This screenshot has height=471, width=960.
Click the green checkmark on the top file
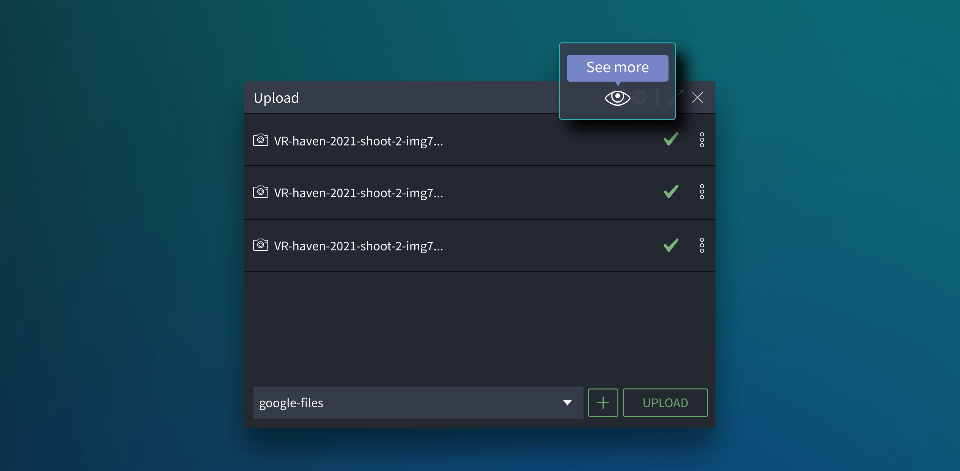(x=671, y=140)
